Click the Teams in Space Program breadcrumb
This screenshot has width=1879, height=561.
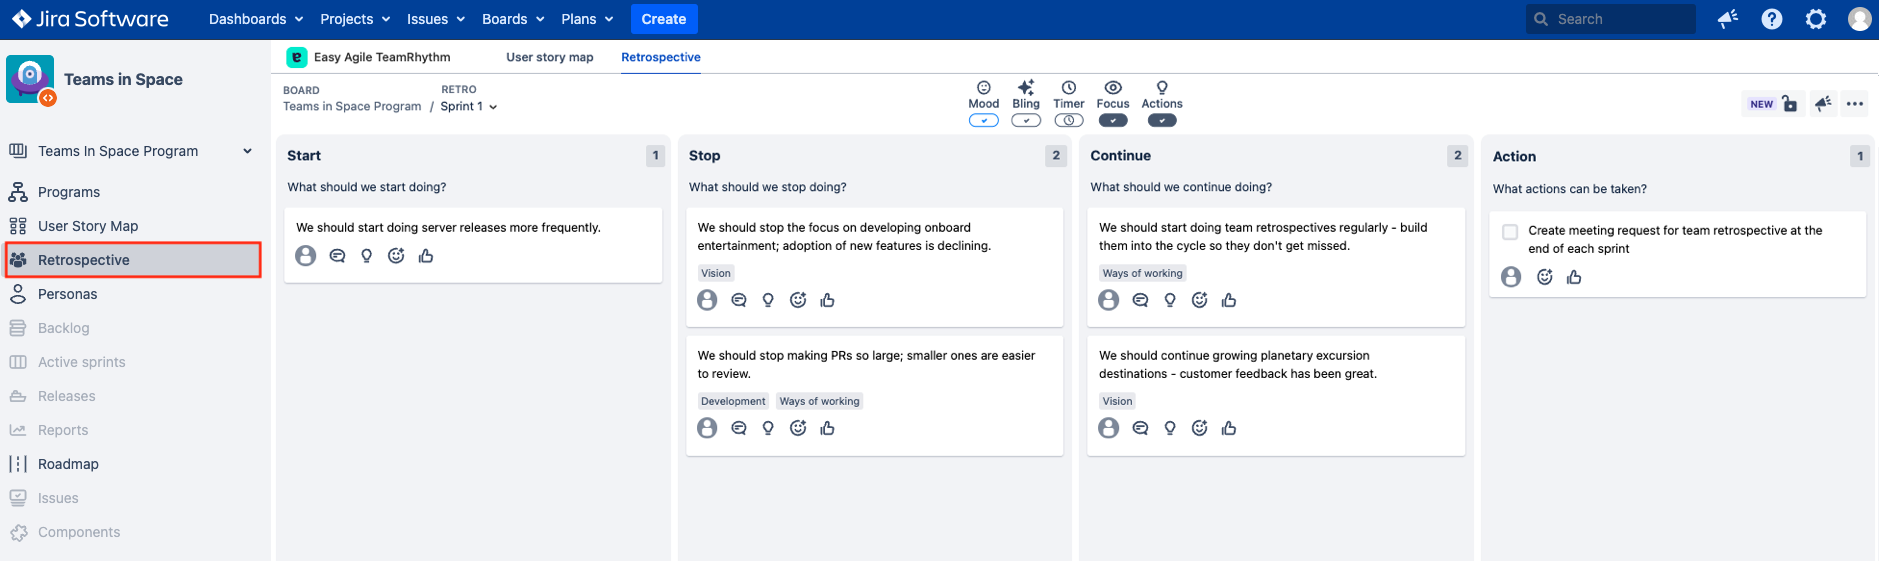[x=352, y=106]
